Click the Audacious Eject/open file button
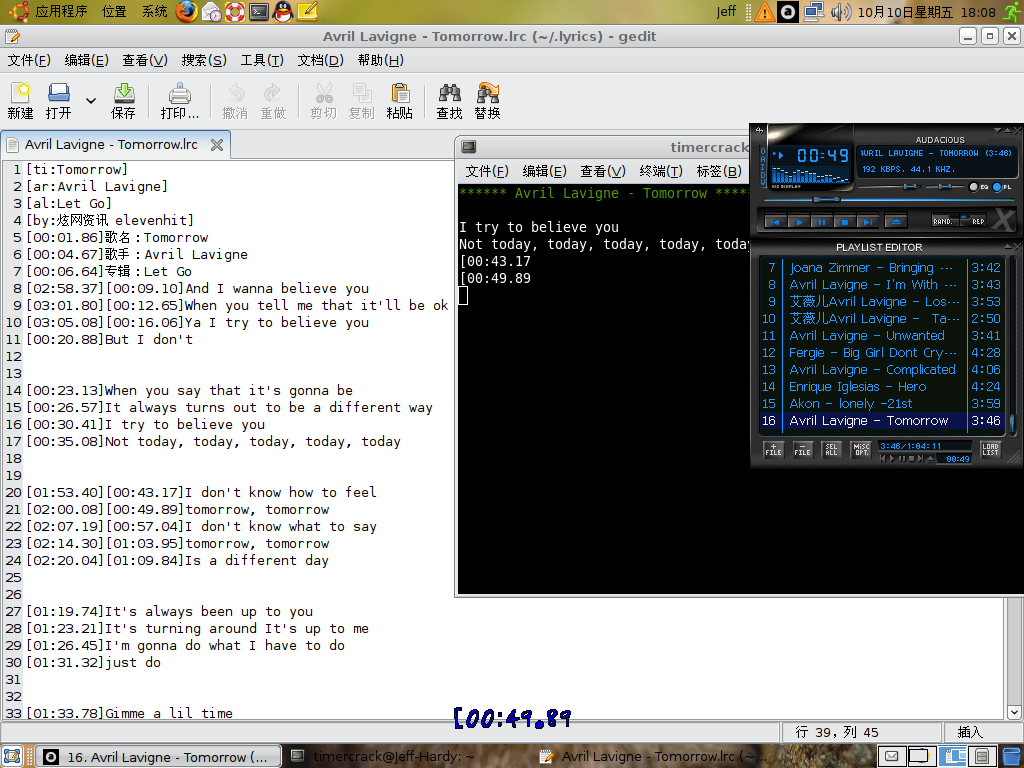 point(896,222)
